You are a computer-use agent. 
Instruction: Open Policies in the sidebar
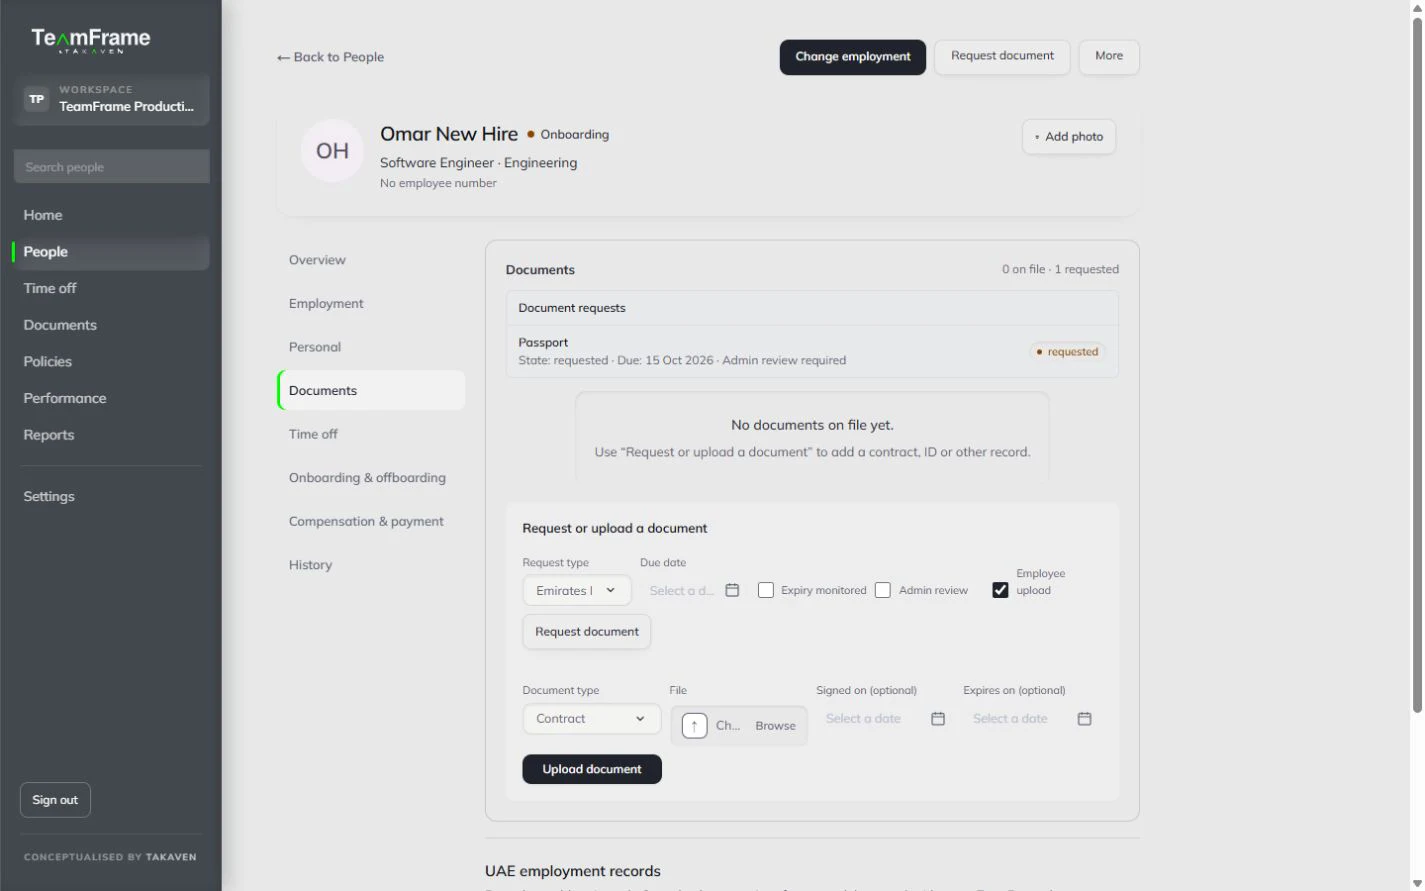(111, 361)
